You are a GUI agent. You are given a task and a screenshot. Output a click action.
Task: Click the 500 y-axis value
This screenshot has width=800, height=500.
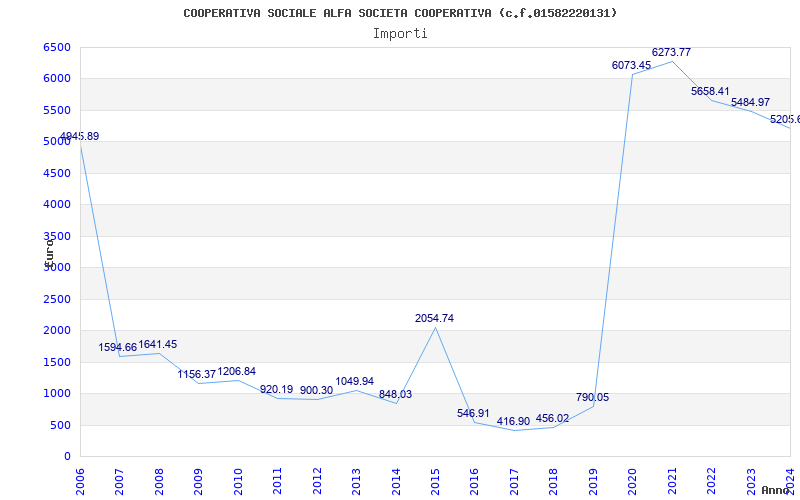pos(60,425)
